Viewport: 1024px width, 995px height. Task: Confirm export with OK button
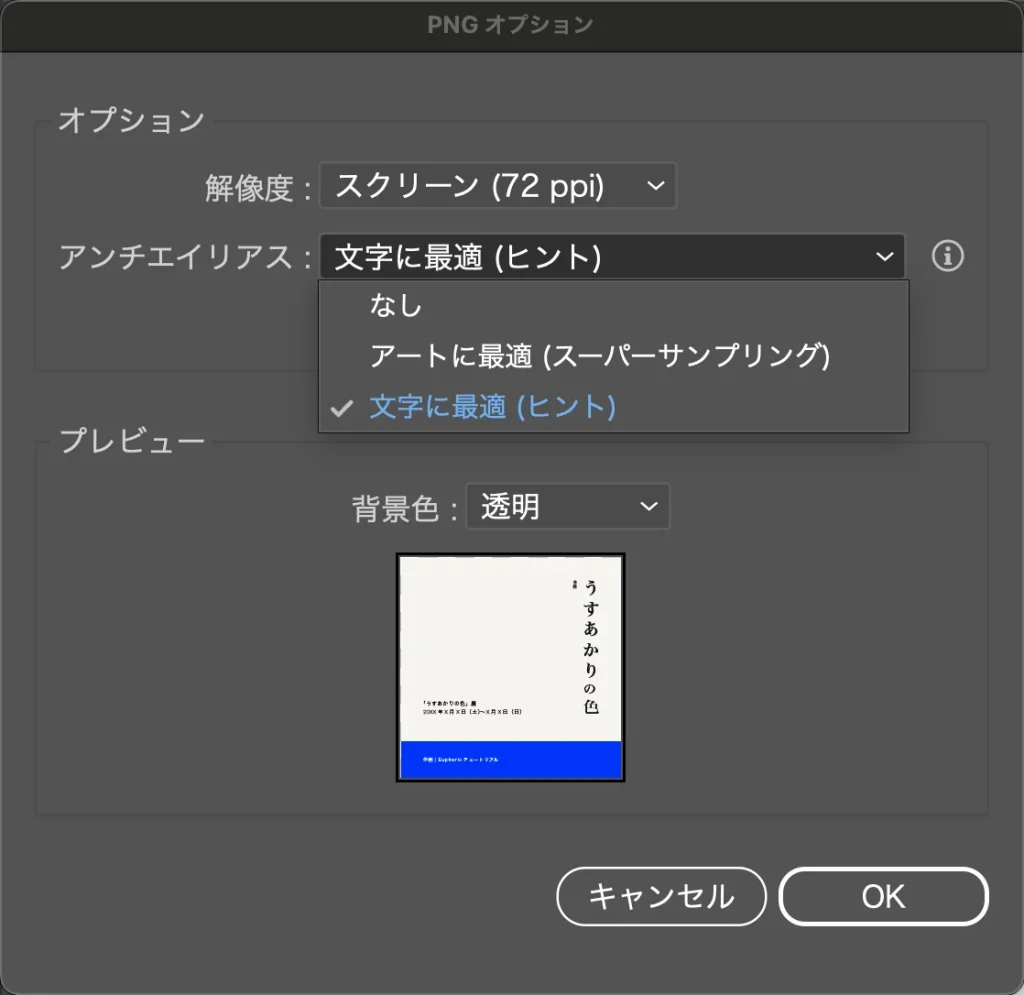(883, 896)
